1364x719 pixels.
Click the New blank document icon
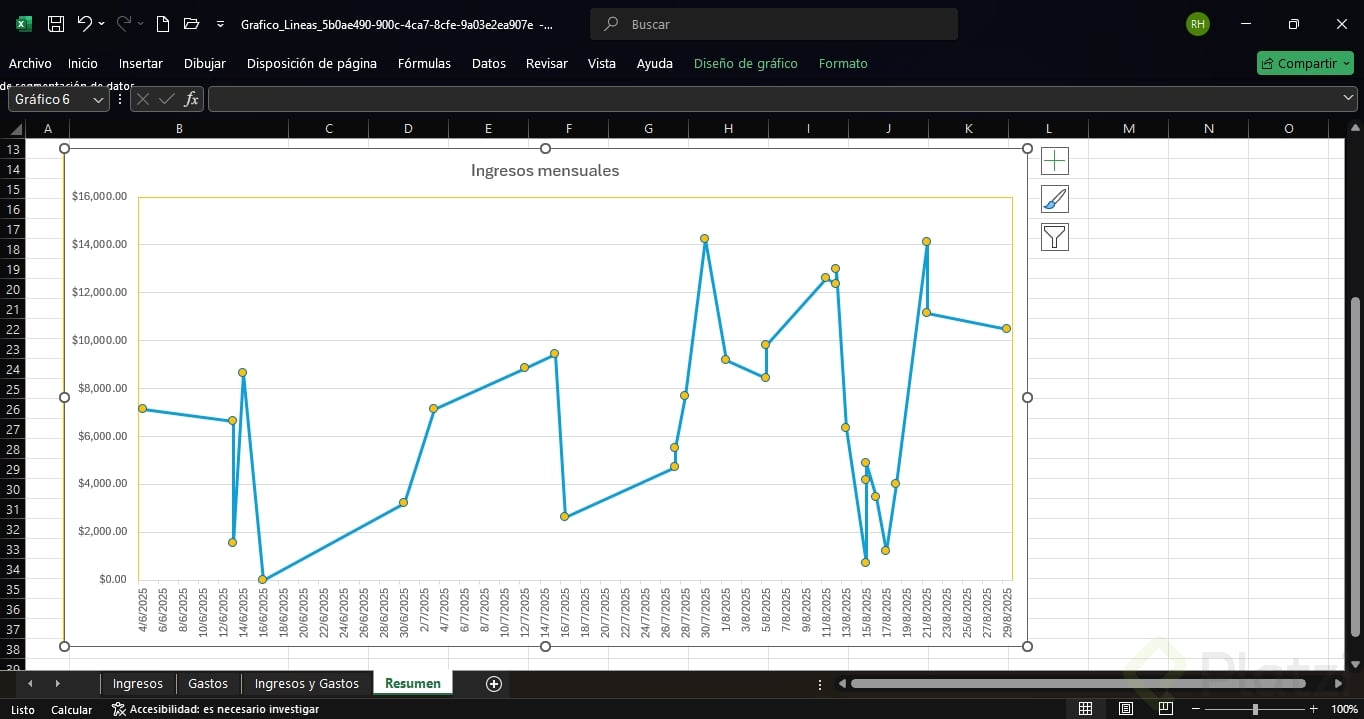pos(164,24)
